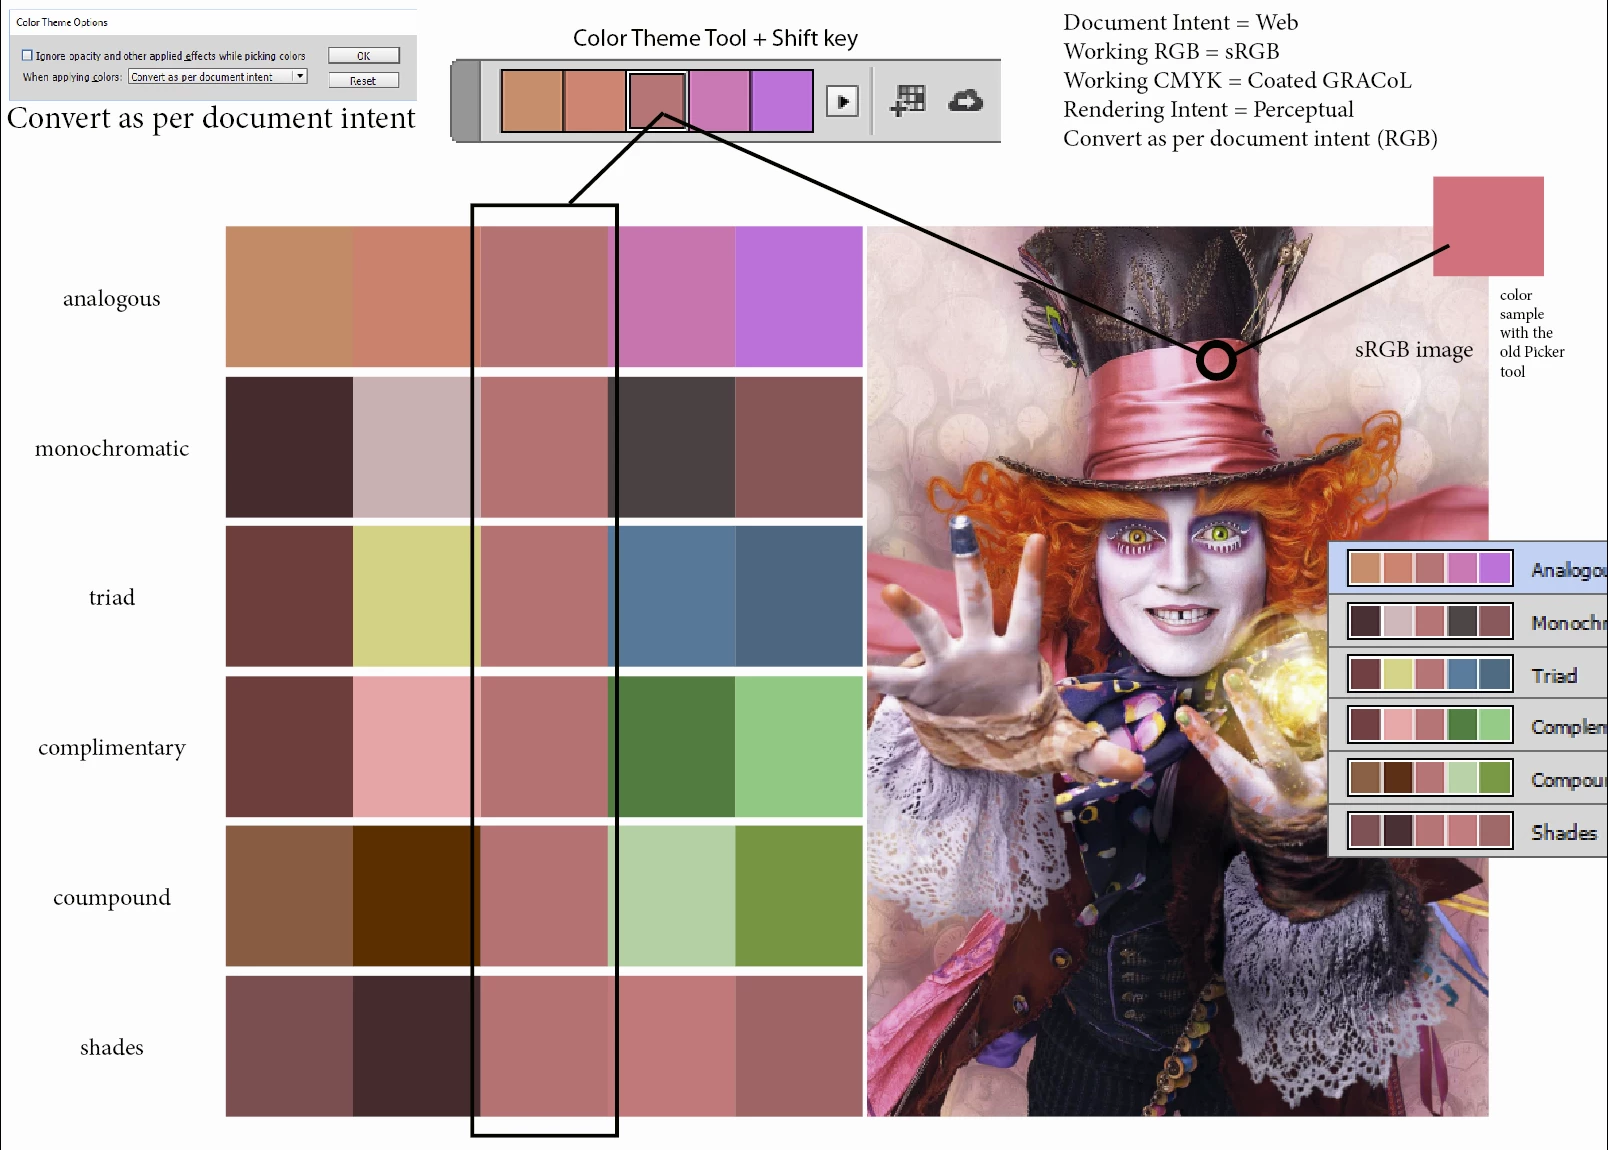Click the Mad Hatter sRGB image

(x=1177, y=671)
